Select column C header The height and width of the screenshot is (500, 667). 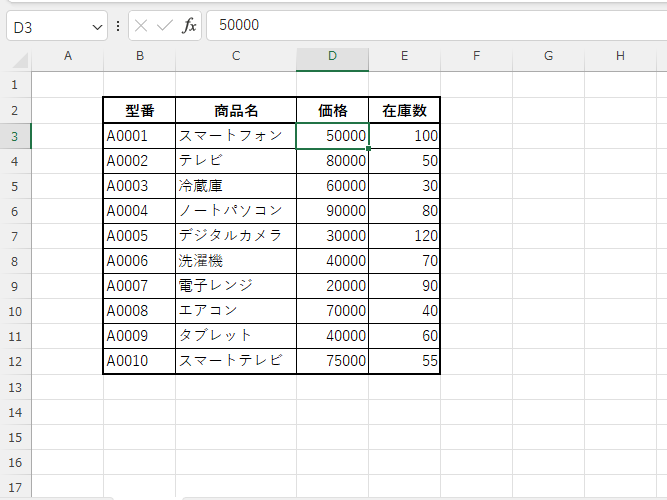point(236,56)
